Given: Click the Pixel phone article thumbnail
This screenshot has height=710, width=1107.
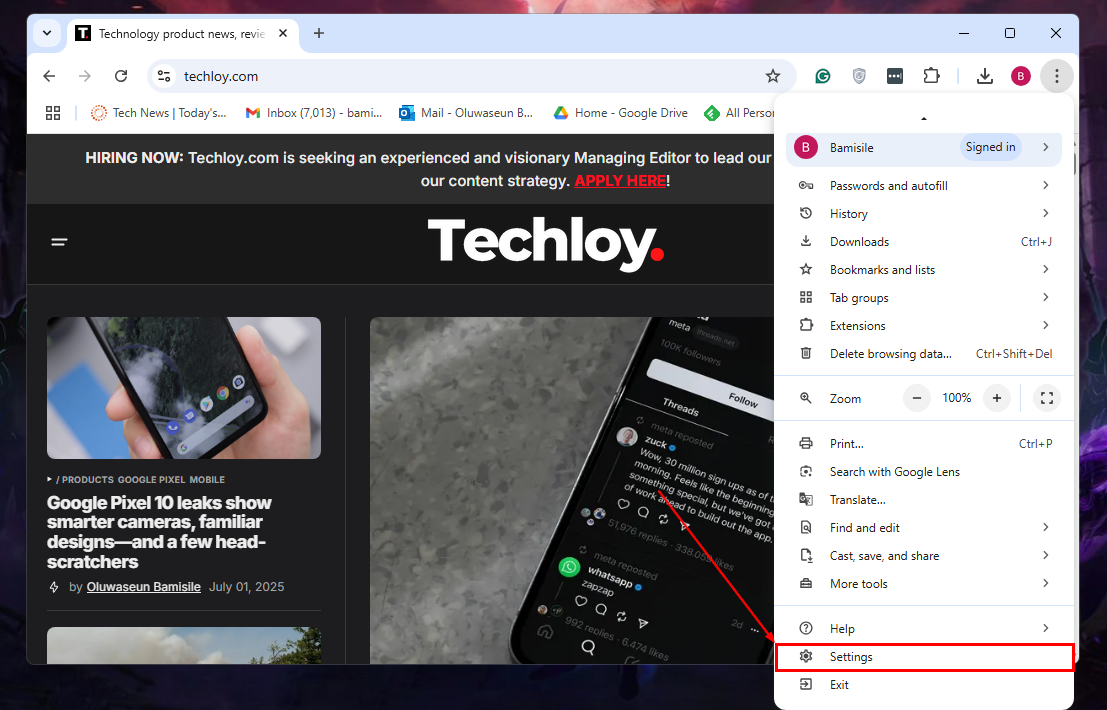Looking at the screenshot, I should point(184,387).
